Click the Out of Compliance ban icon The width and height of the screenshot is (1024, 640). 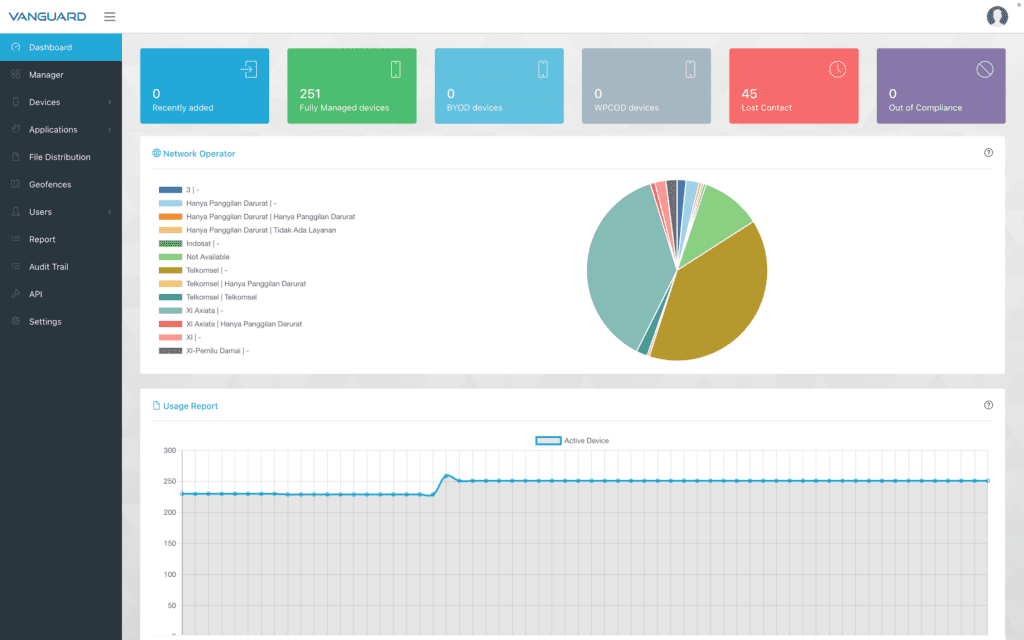click(x=985, y=69)
